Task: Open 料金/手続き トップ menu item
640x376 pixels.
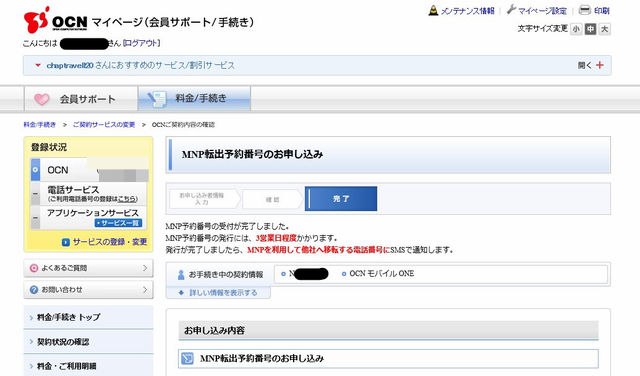Action: pos(89,317)
